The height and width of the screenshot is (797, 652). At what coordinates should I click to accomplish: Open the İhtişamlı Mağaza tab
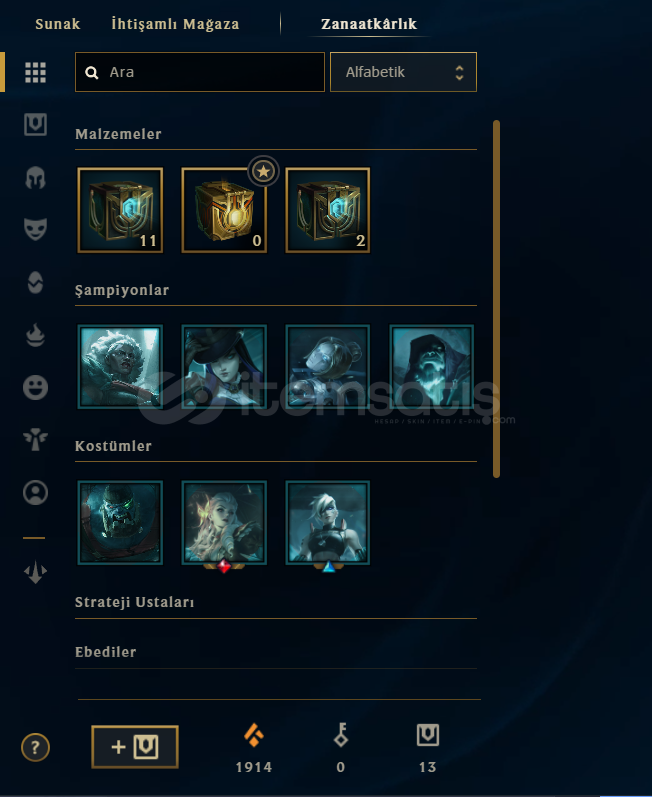click(175, 24)
